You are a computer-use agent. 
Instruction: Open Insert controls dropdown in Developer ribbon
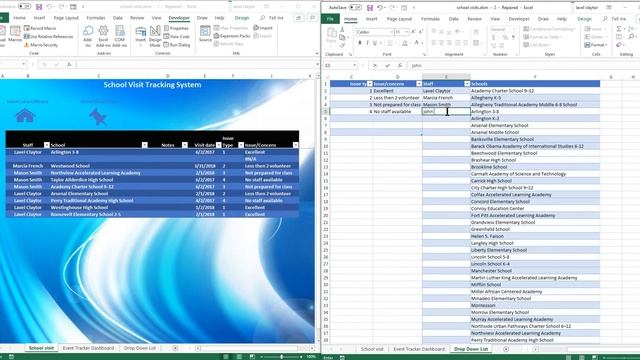(140, 36)
